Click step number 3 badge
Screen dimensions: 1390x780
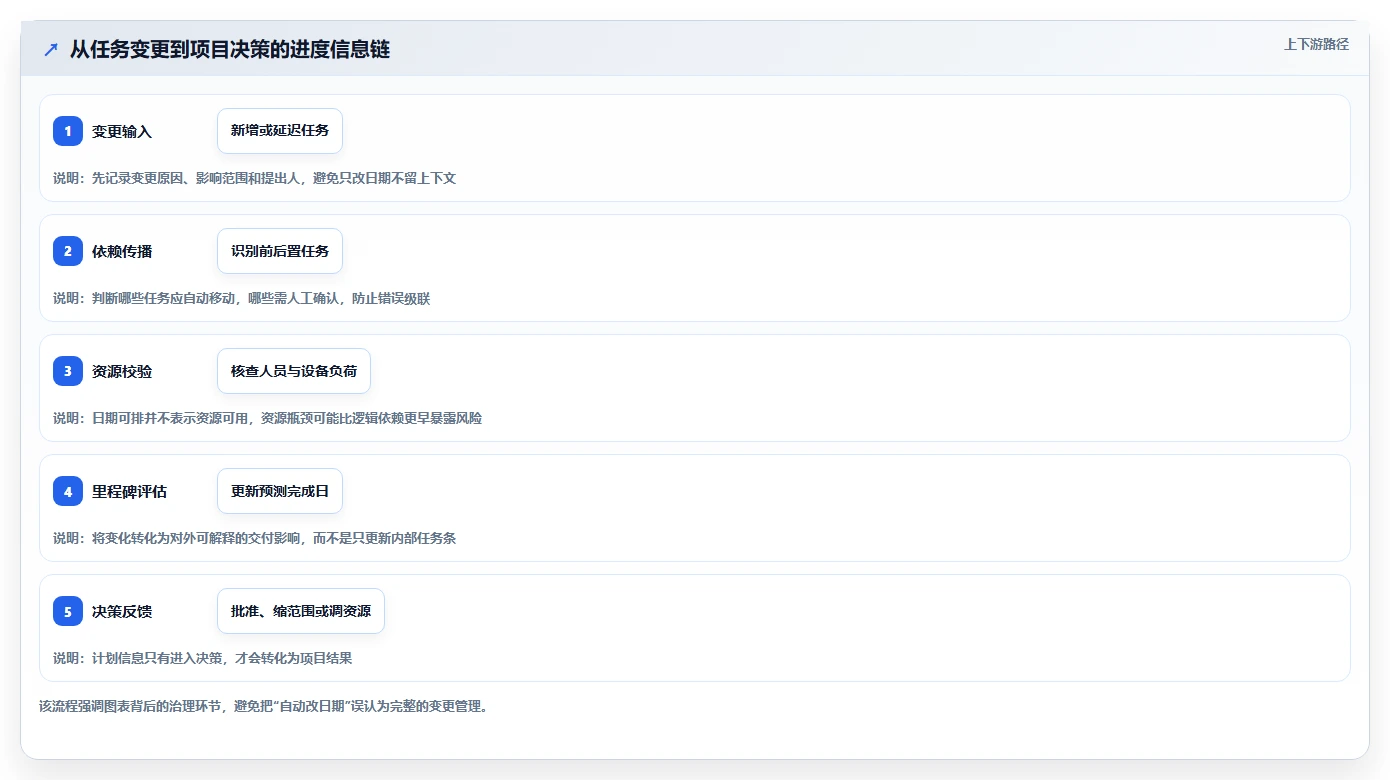pos(68,371)
